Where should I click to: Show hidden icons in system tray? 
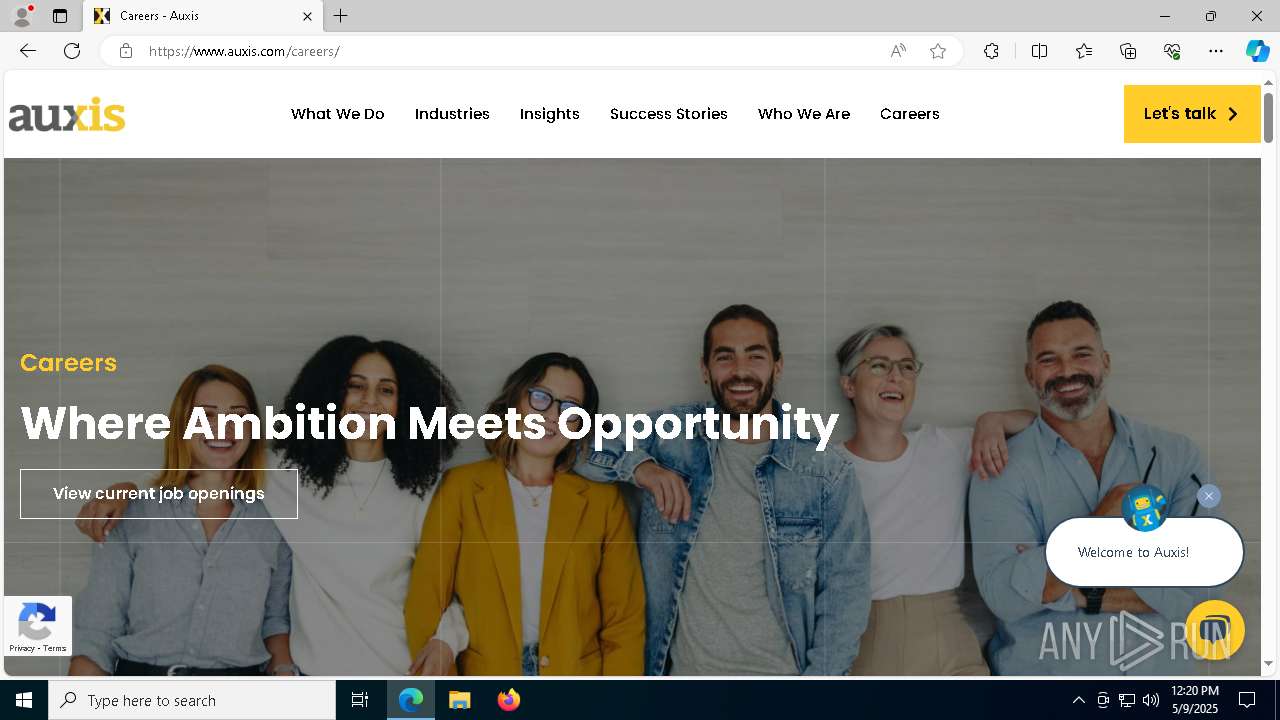[x=1078, y=700]
